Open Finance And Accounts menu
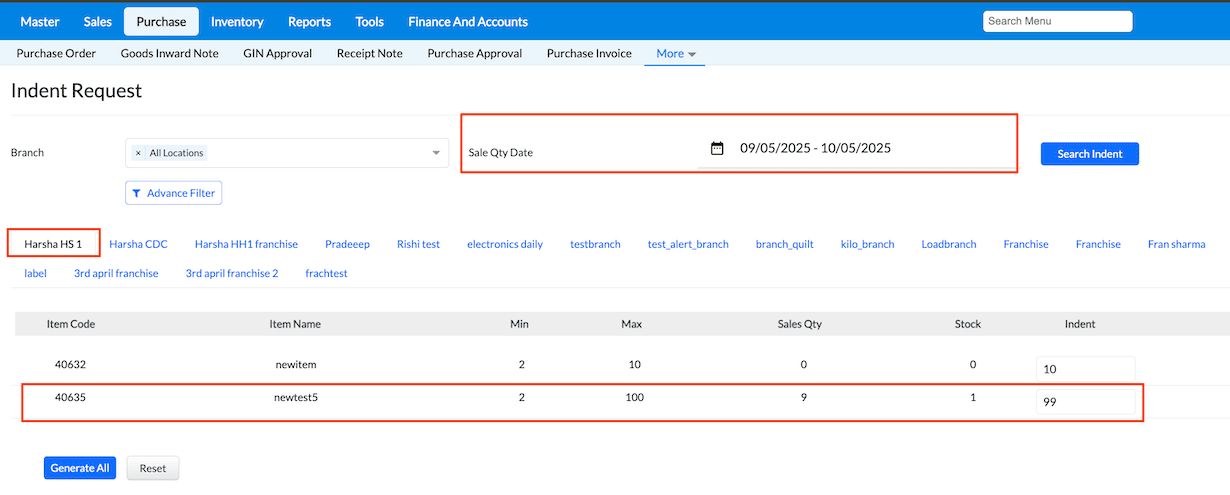This screenshot has width=1230, height=495. (x=468, y=21)
